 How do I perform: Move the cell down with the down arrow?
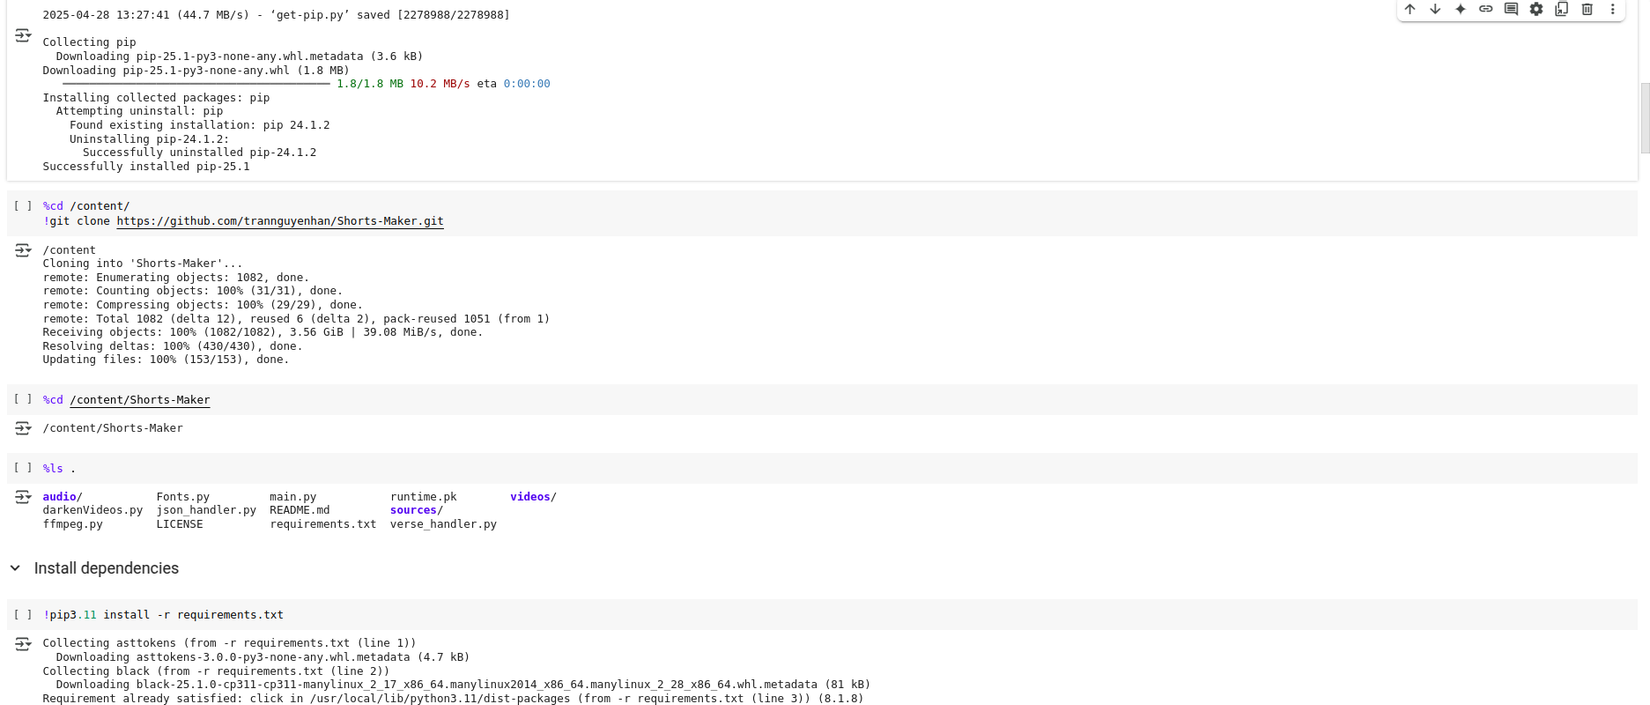tap(1435, 9)
